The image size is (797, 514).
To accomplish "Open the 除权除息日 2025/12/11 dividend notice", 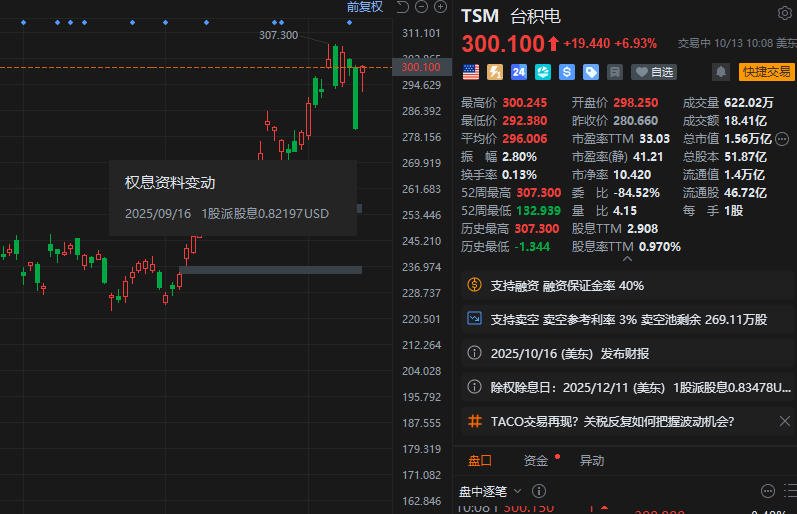I will tap(628, 387).
